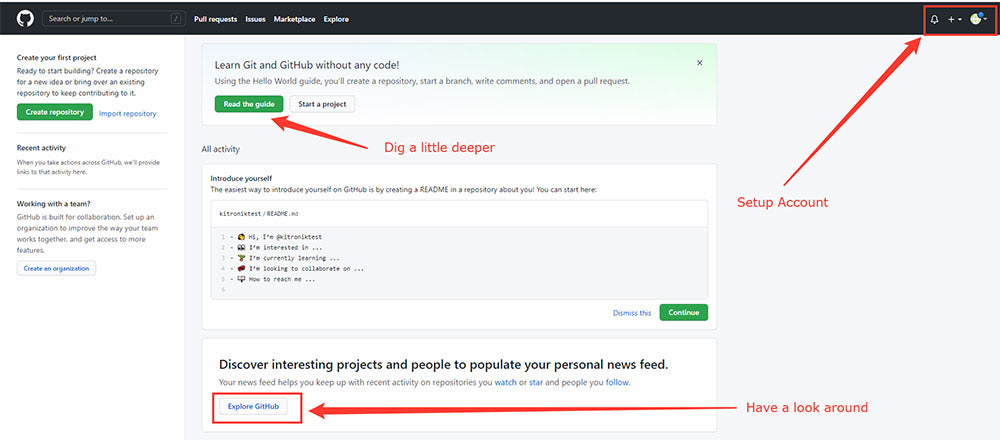
Task: Select "I'm looking to collaborate on ..." line
Action: coord(300,268)
